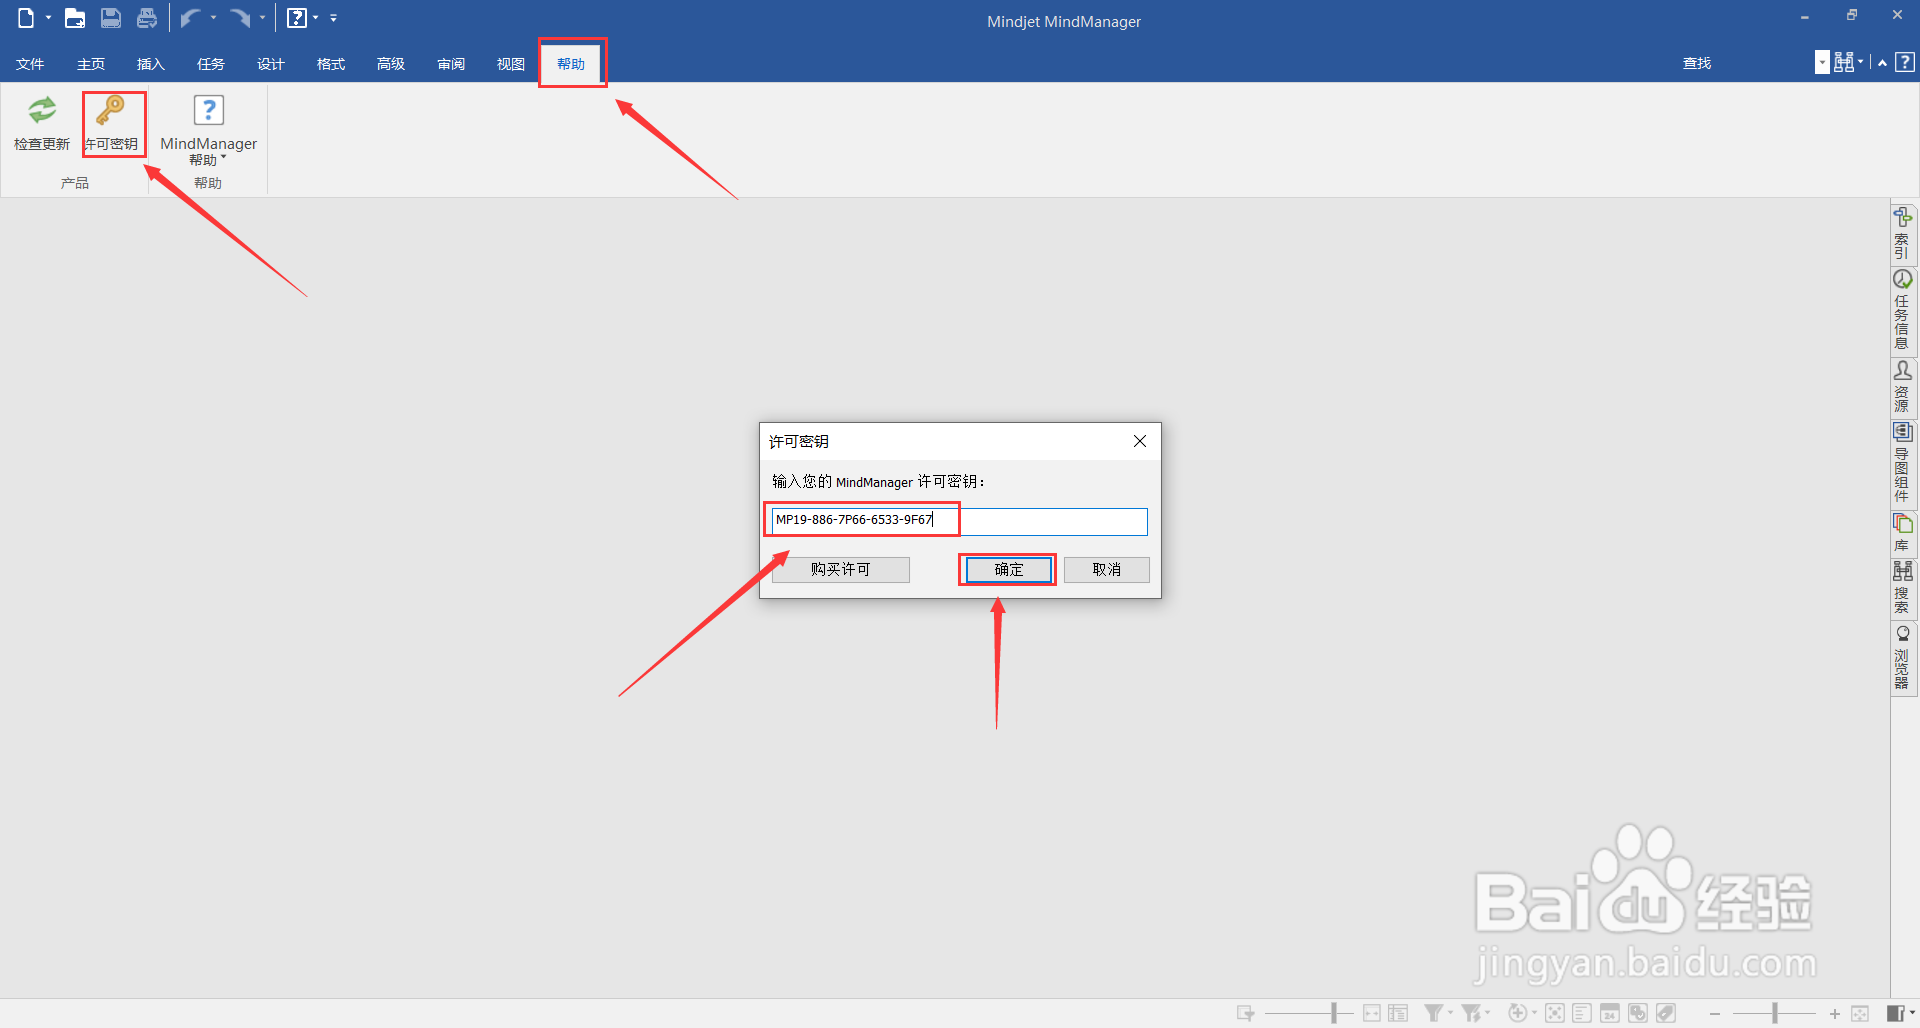The image size is (1920, 1028).
Task: Expand the Undo history dropdown arrow
Action: point(213,18)
